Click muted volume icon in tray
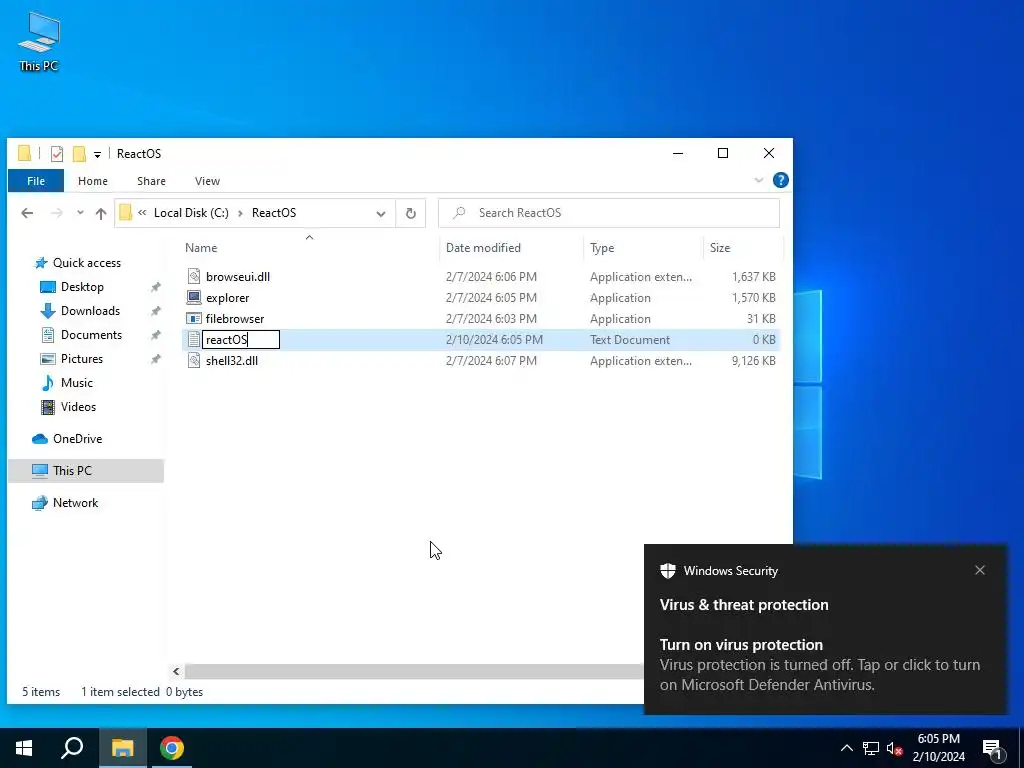1024x768 pixels. [x=895, y=748]
